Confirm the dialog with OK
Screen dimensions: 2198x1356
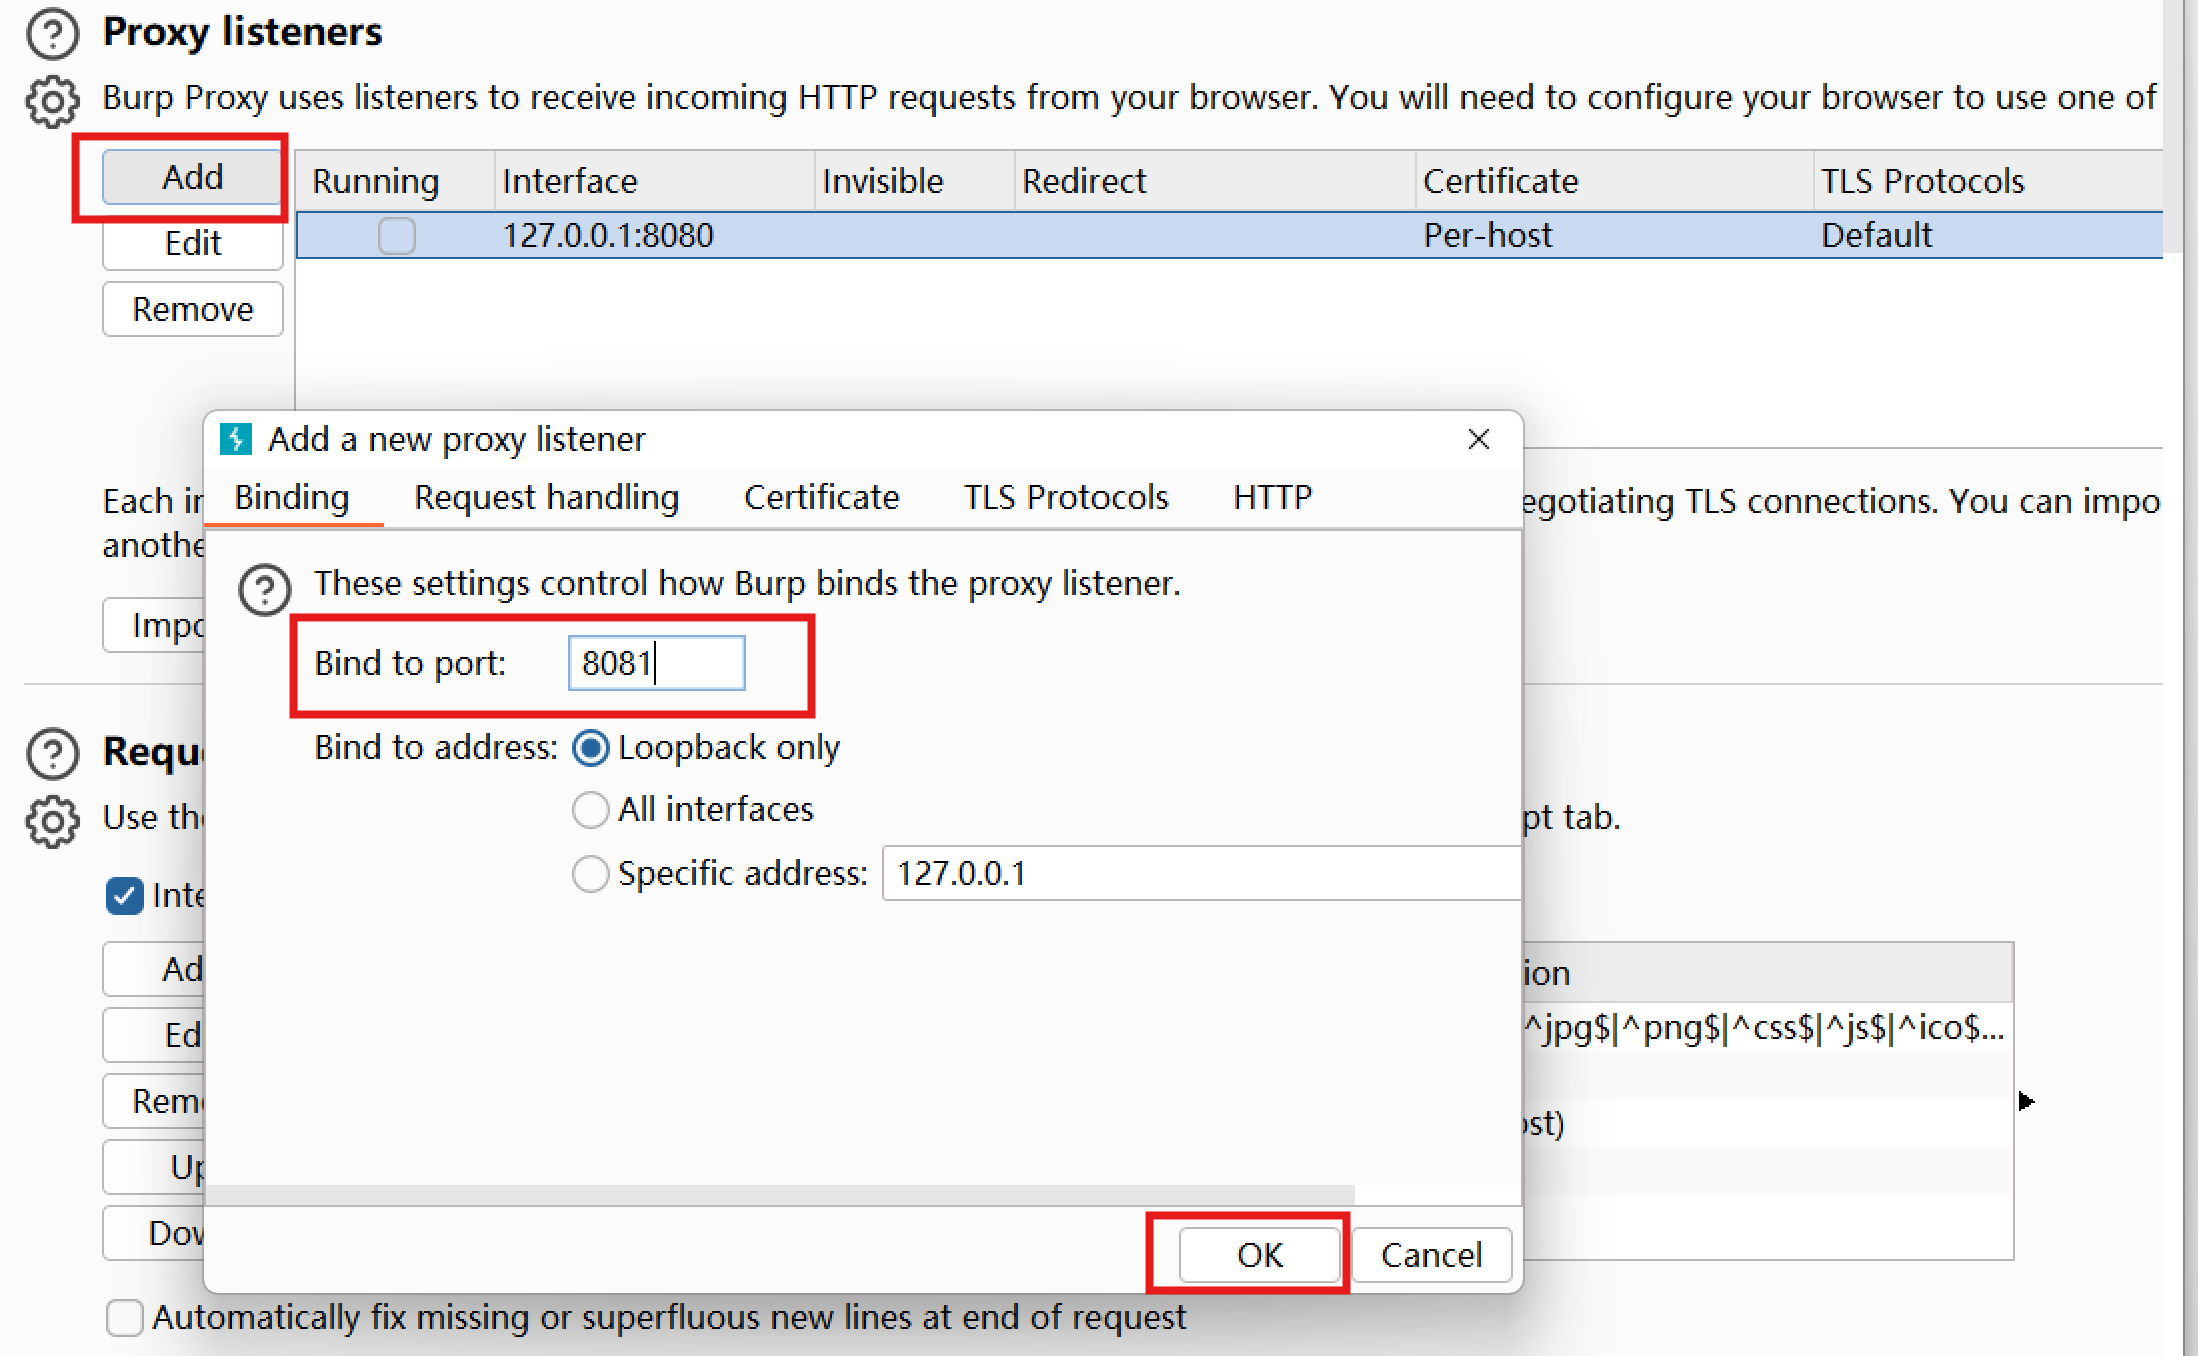tap(1259, 1254)
